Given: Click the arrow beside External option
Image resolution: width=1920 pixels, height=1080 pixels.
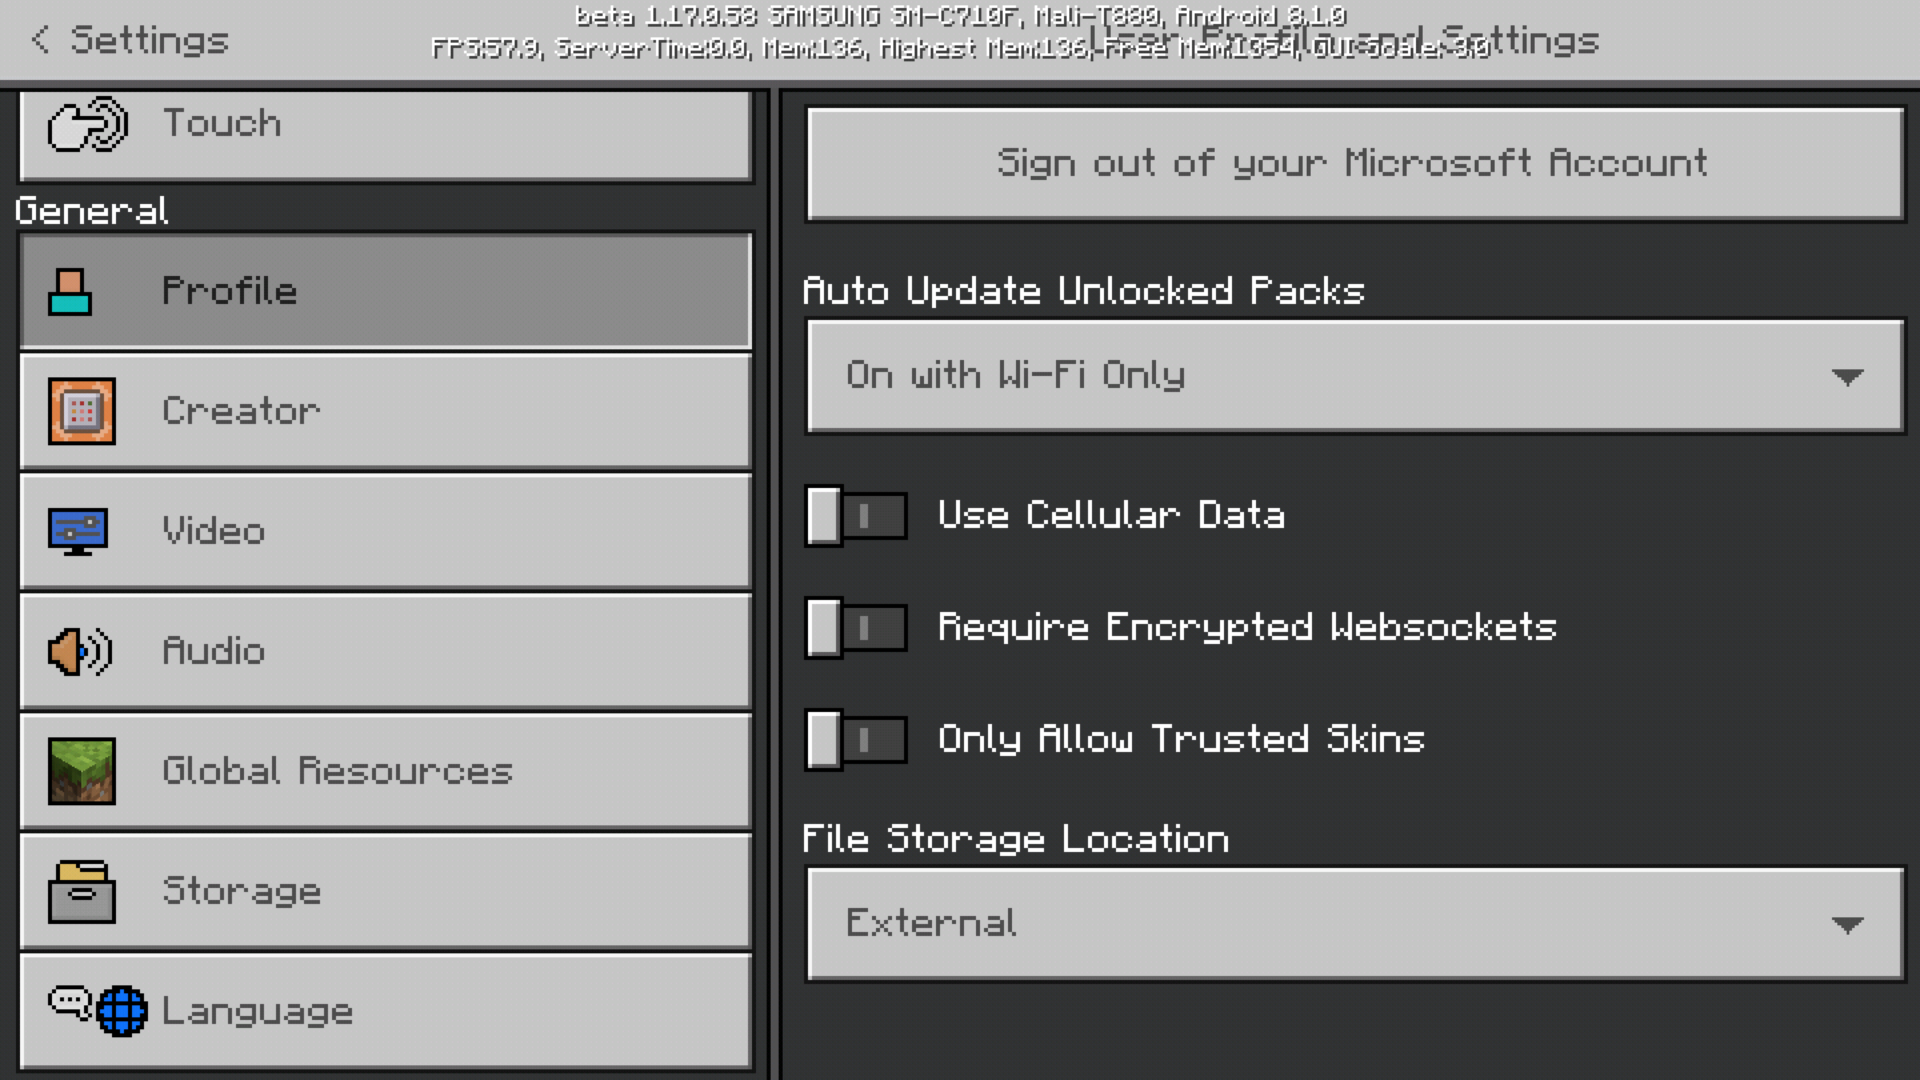Looking at the screenshot, I should click(x=1846, y=925).
